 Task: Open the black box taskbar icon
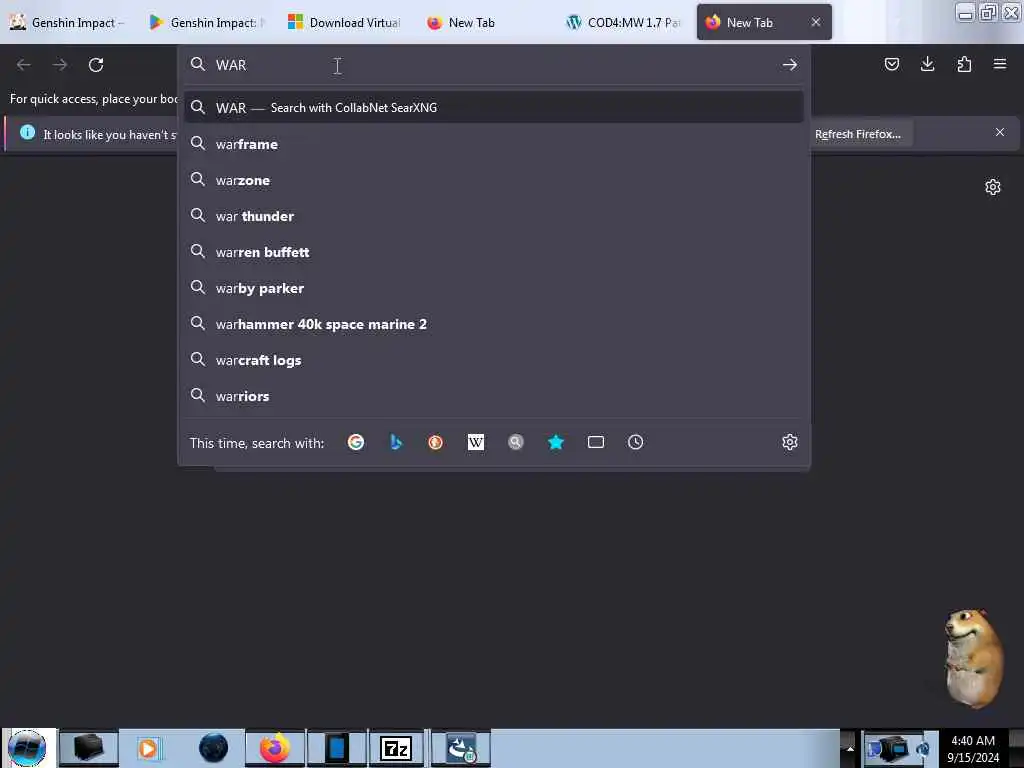(x=89, y=748)
